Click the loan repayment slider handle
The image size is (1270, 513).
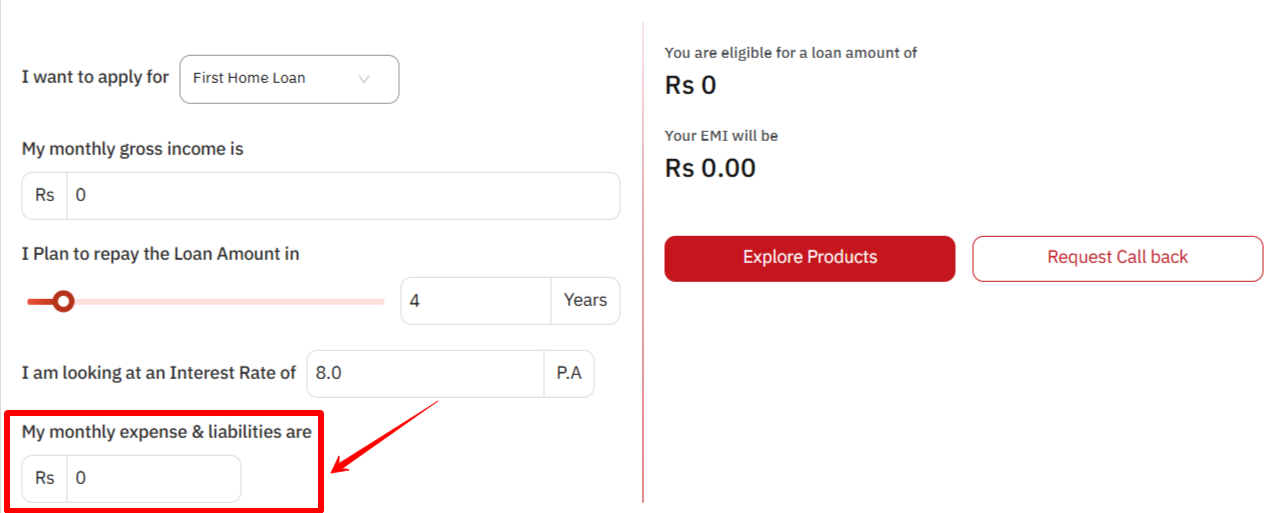tap(63, 301)
